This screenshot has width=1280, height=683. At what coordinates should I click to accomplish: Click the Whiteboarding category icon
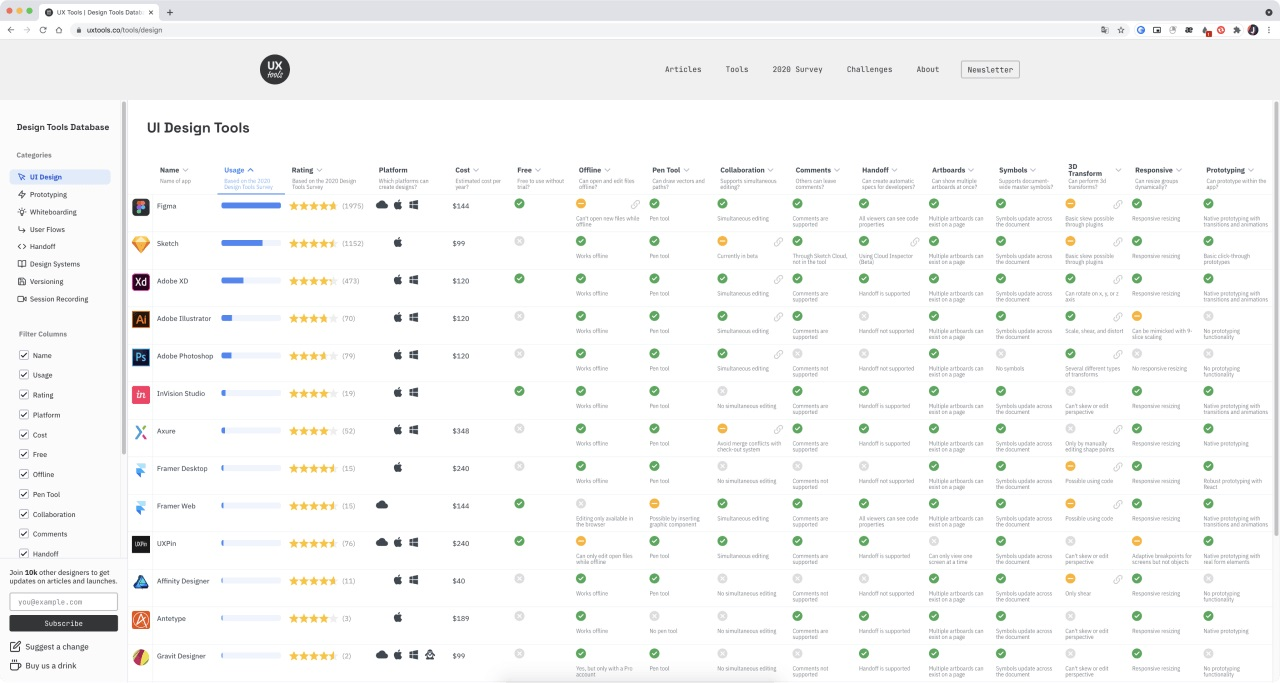click(22, 212)
